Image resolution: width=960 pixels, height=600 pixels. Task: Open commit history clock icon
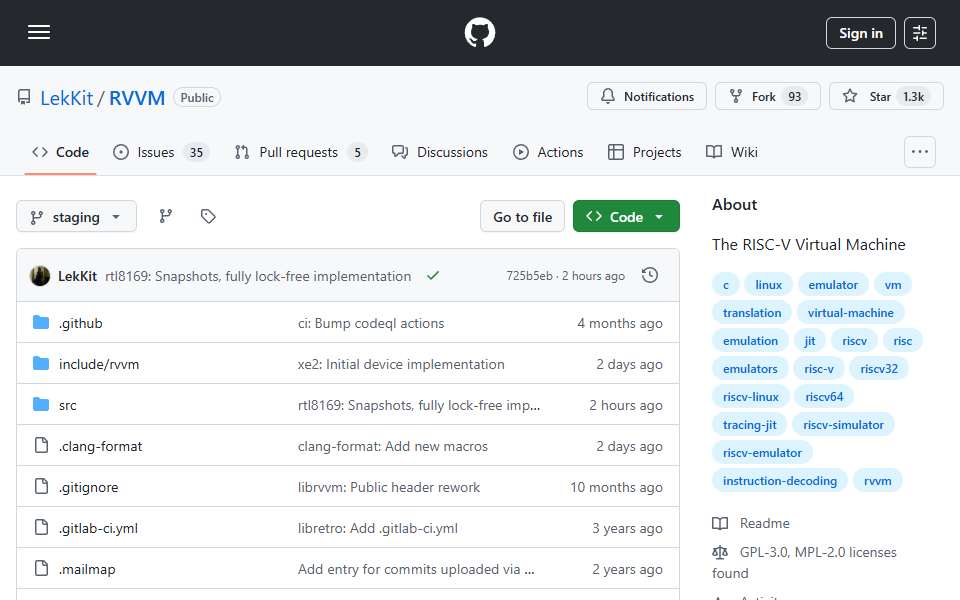(x=650, y=276)
